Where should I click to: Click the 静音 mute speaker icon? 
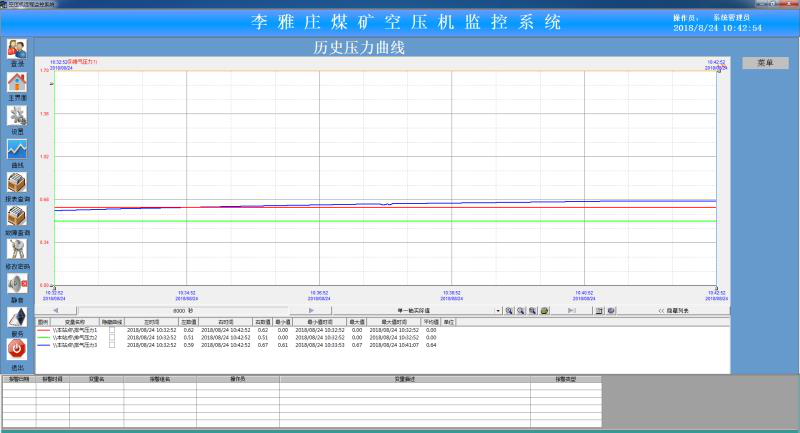(x=17, y=284)
